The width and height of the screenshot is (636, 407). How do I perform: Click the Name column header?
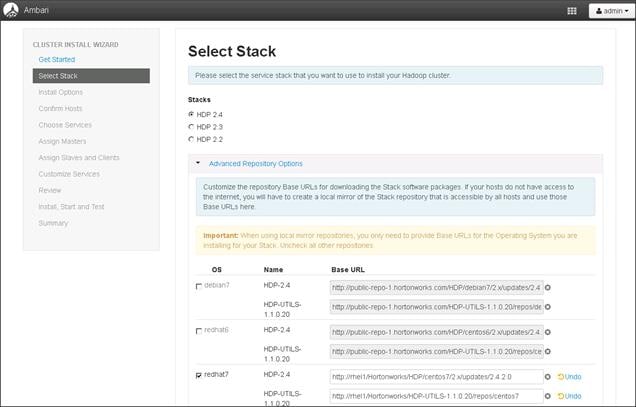point(273,269)
